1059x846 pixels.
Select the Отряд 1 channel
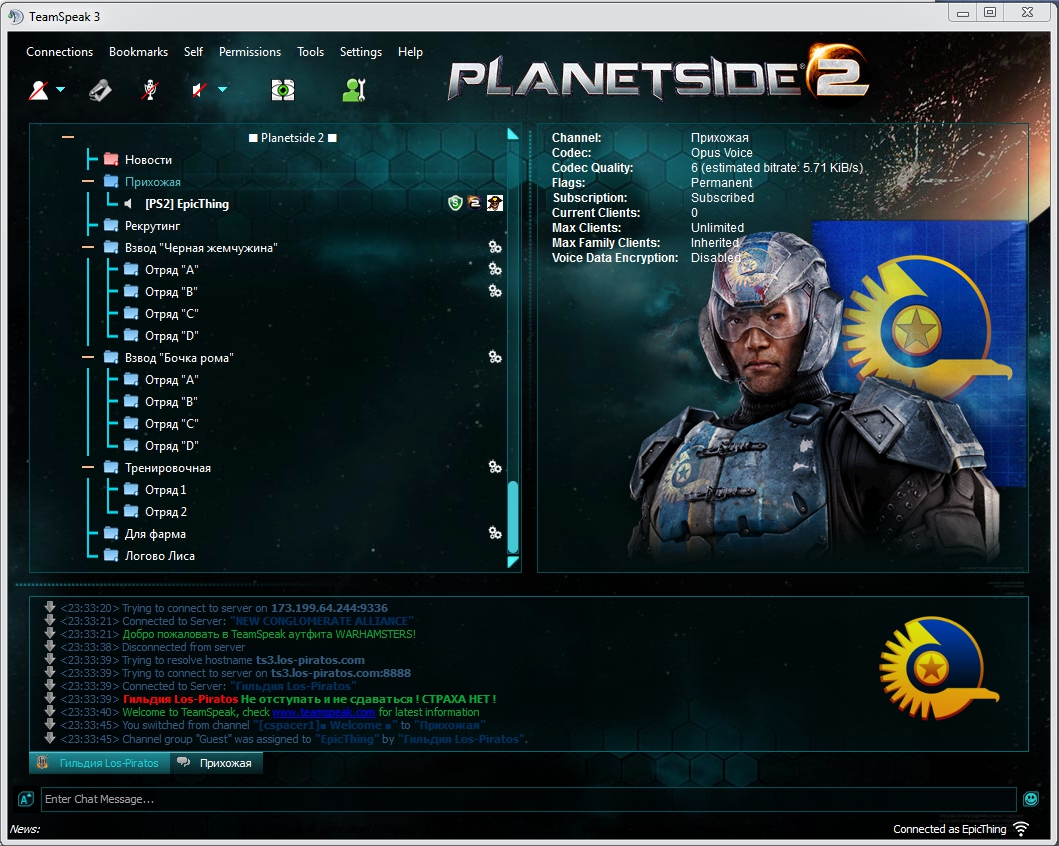point(165,490)
